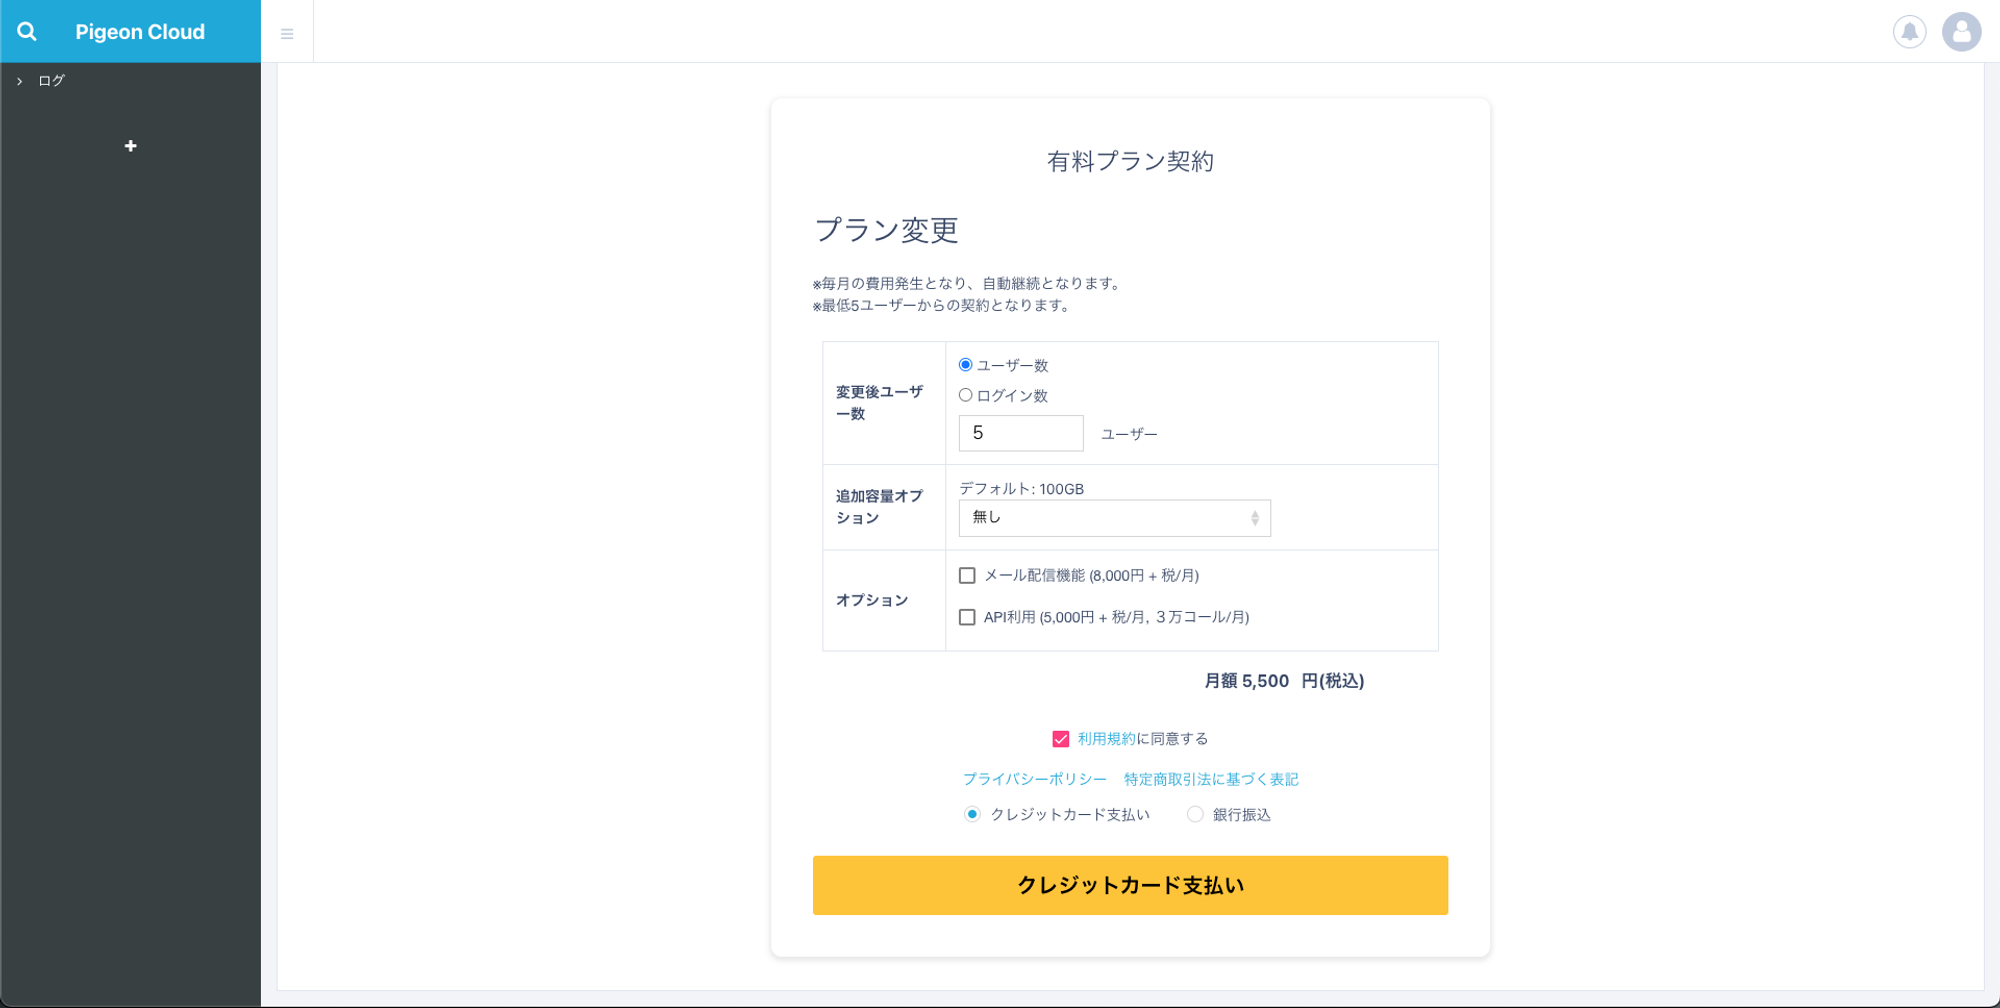
Task: Click the plus icon in sidebar
Action: click(130, 146)
